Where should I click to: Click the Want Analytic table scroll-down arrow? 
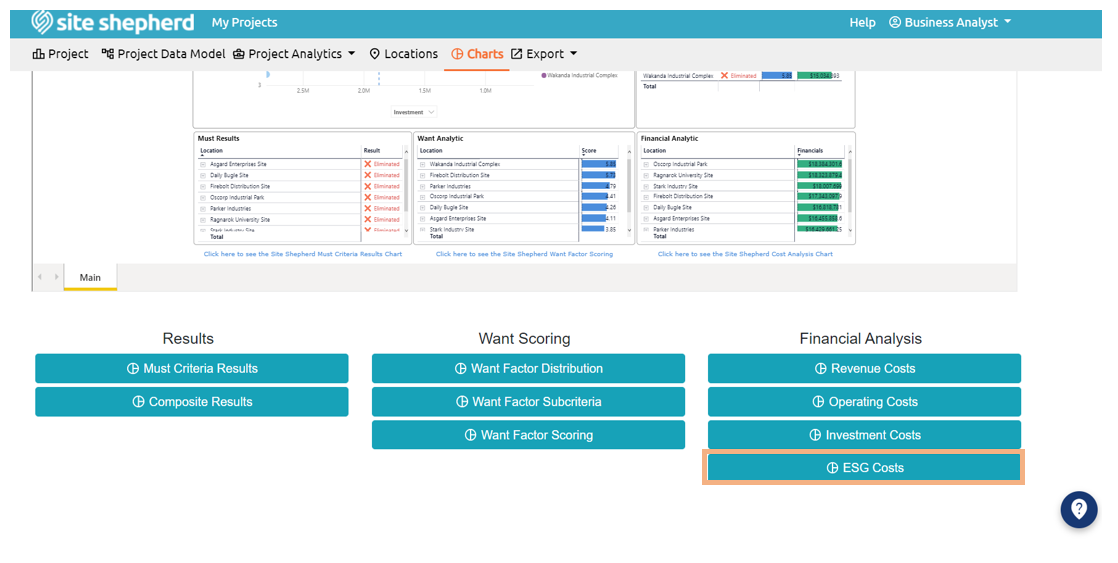[x=630, y=231]
